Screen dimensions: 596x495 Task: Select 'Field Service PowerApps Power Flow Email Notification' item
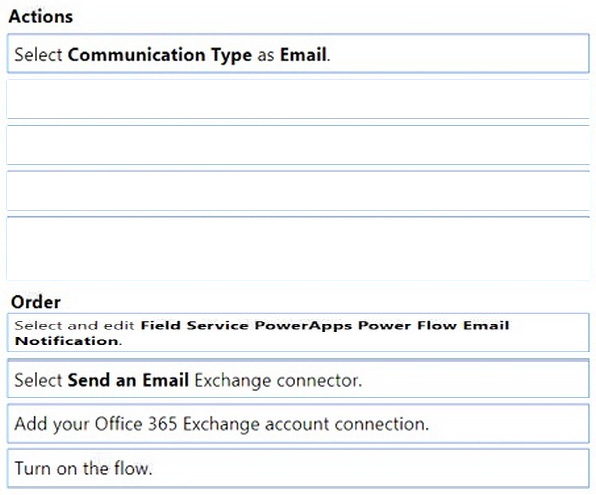[x=298, y=332]
